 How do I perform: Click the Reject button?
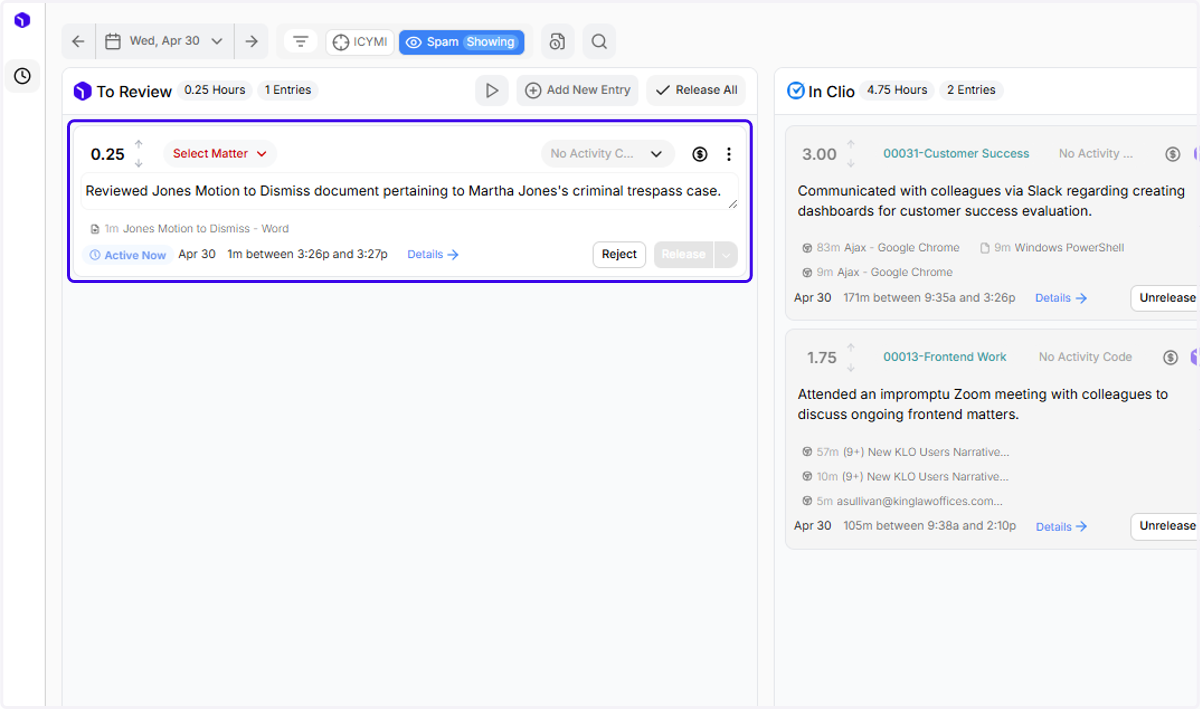619,254
